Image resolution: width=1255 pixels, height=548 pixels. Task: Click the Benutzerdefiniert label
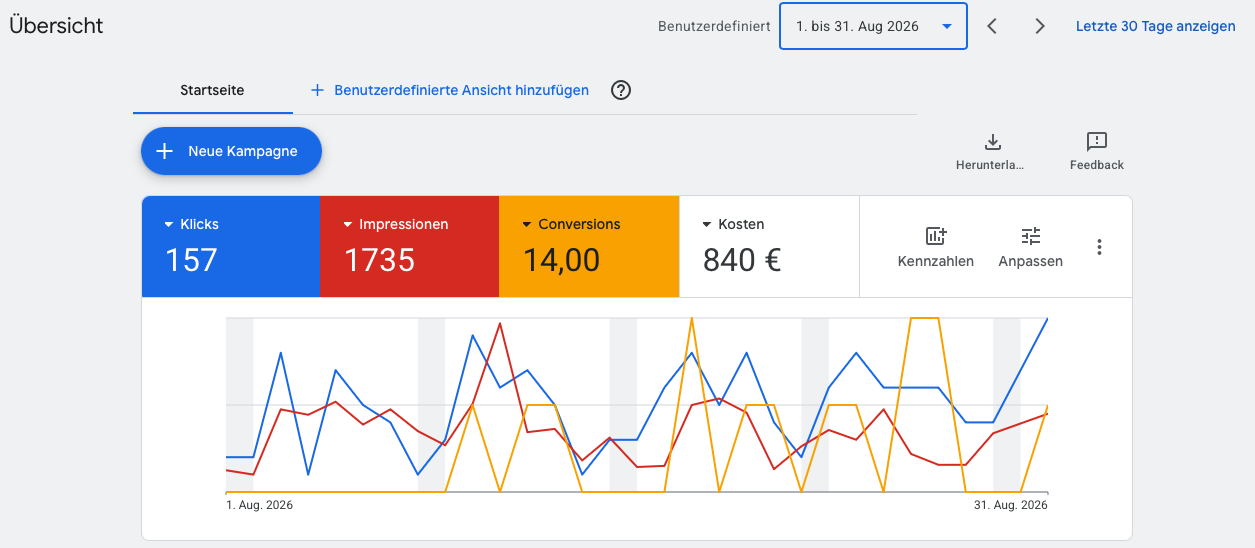click(x=714, y=27)
